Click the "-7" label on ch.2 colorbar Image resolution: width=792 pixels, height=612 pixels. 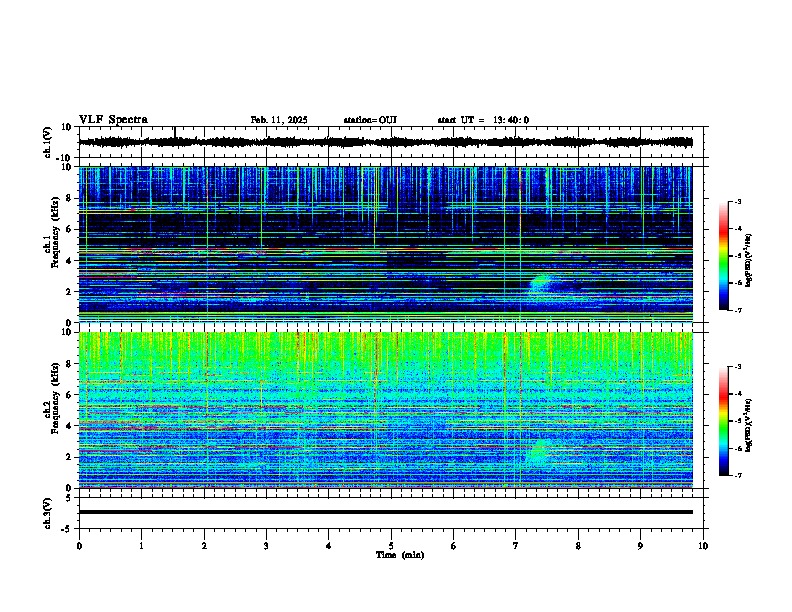(x=737, y=475)
